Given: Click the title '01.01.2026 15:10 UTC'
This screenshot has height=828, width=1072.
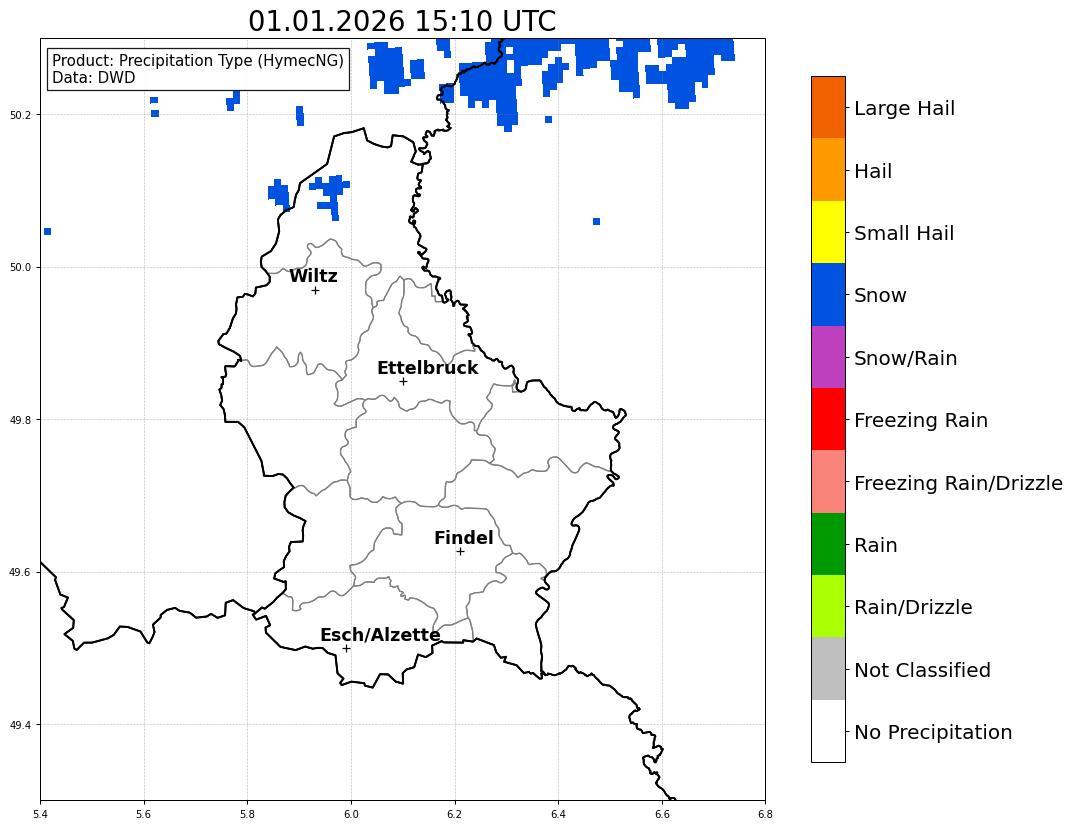Looking at the screenshot, I should (402, 21).
